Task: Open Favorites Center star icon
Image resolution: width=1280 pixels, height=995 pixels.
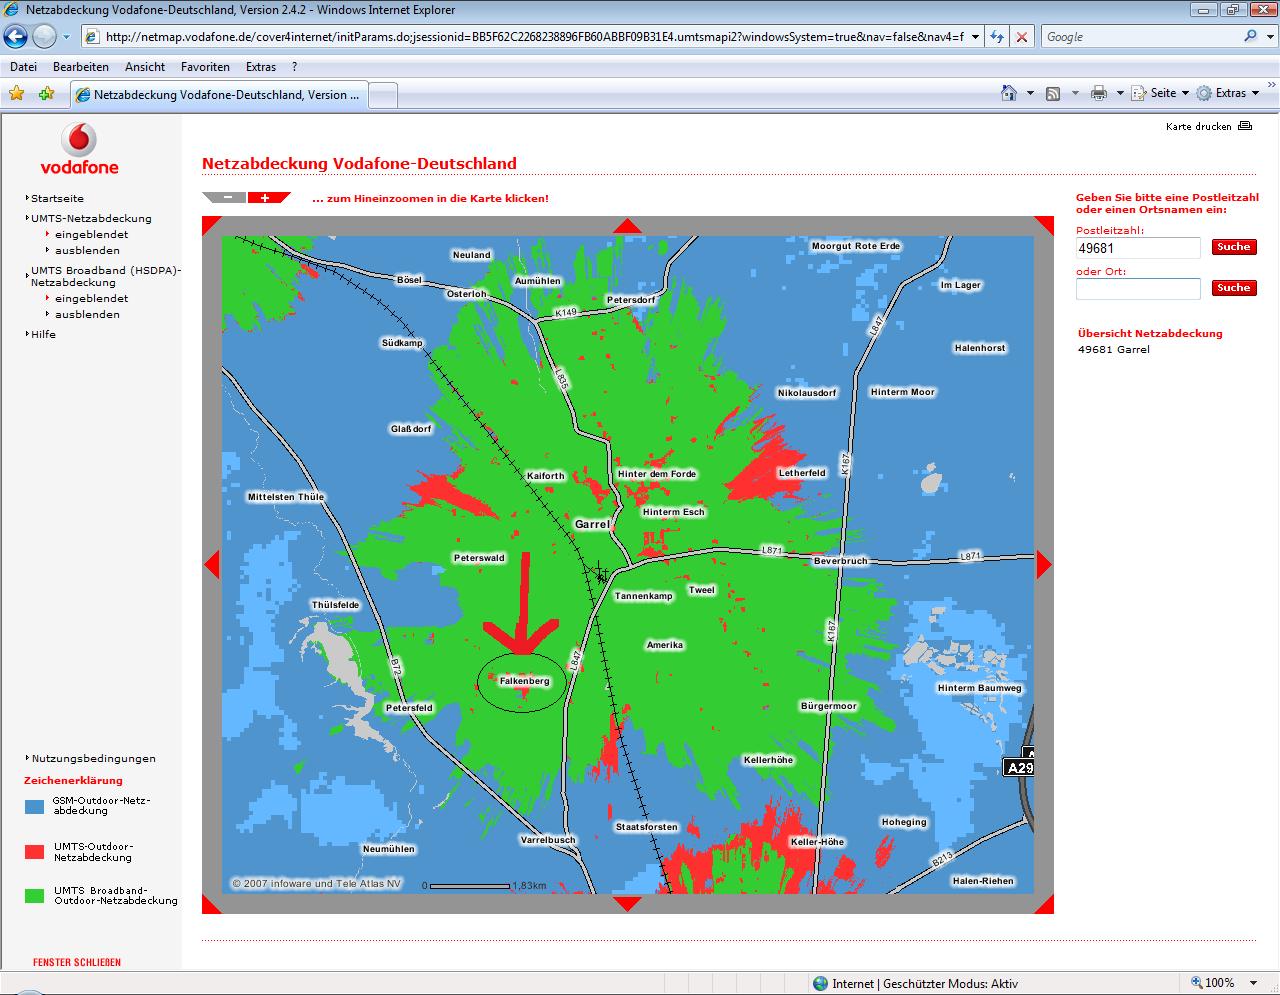Action: pos(16,94)
